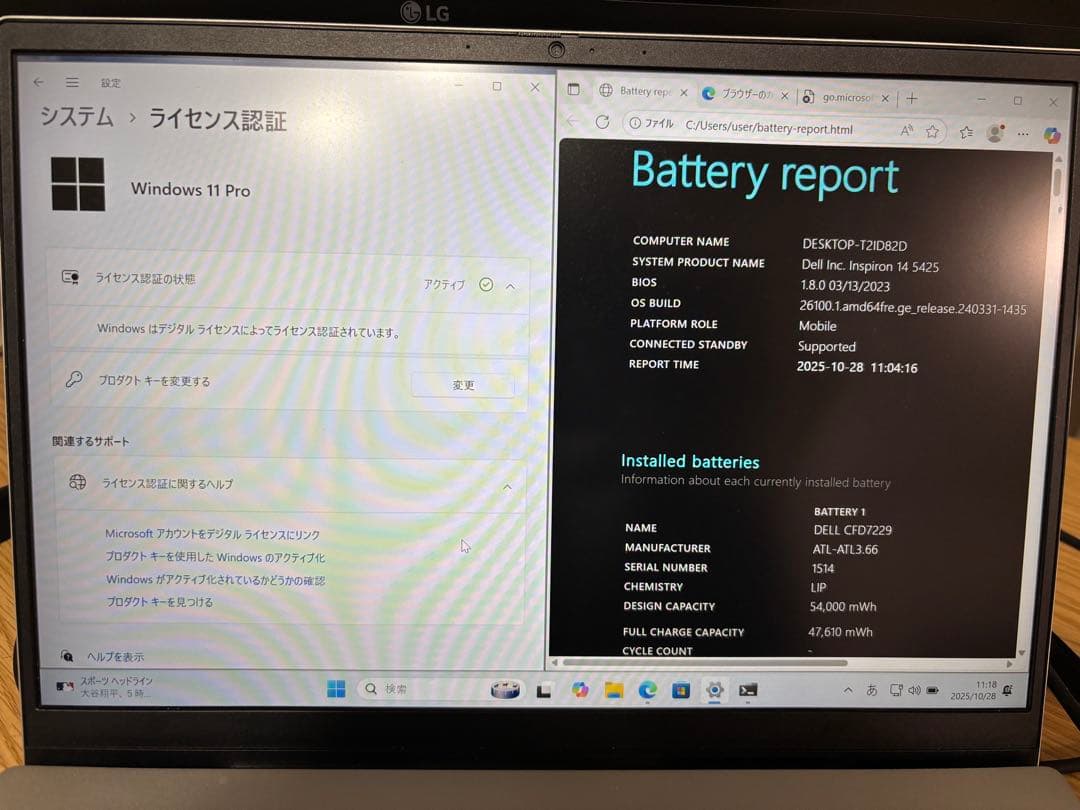Open File Explorer from the taskbar
The width and height of the screenshot is (1080, 810).
point(613,690)
